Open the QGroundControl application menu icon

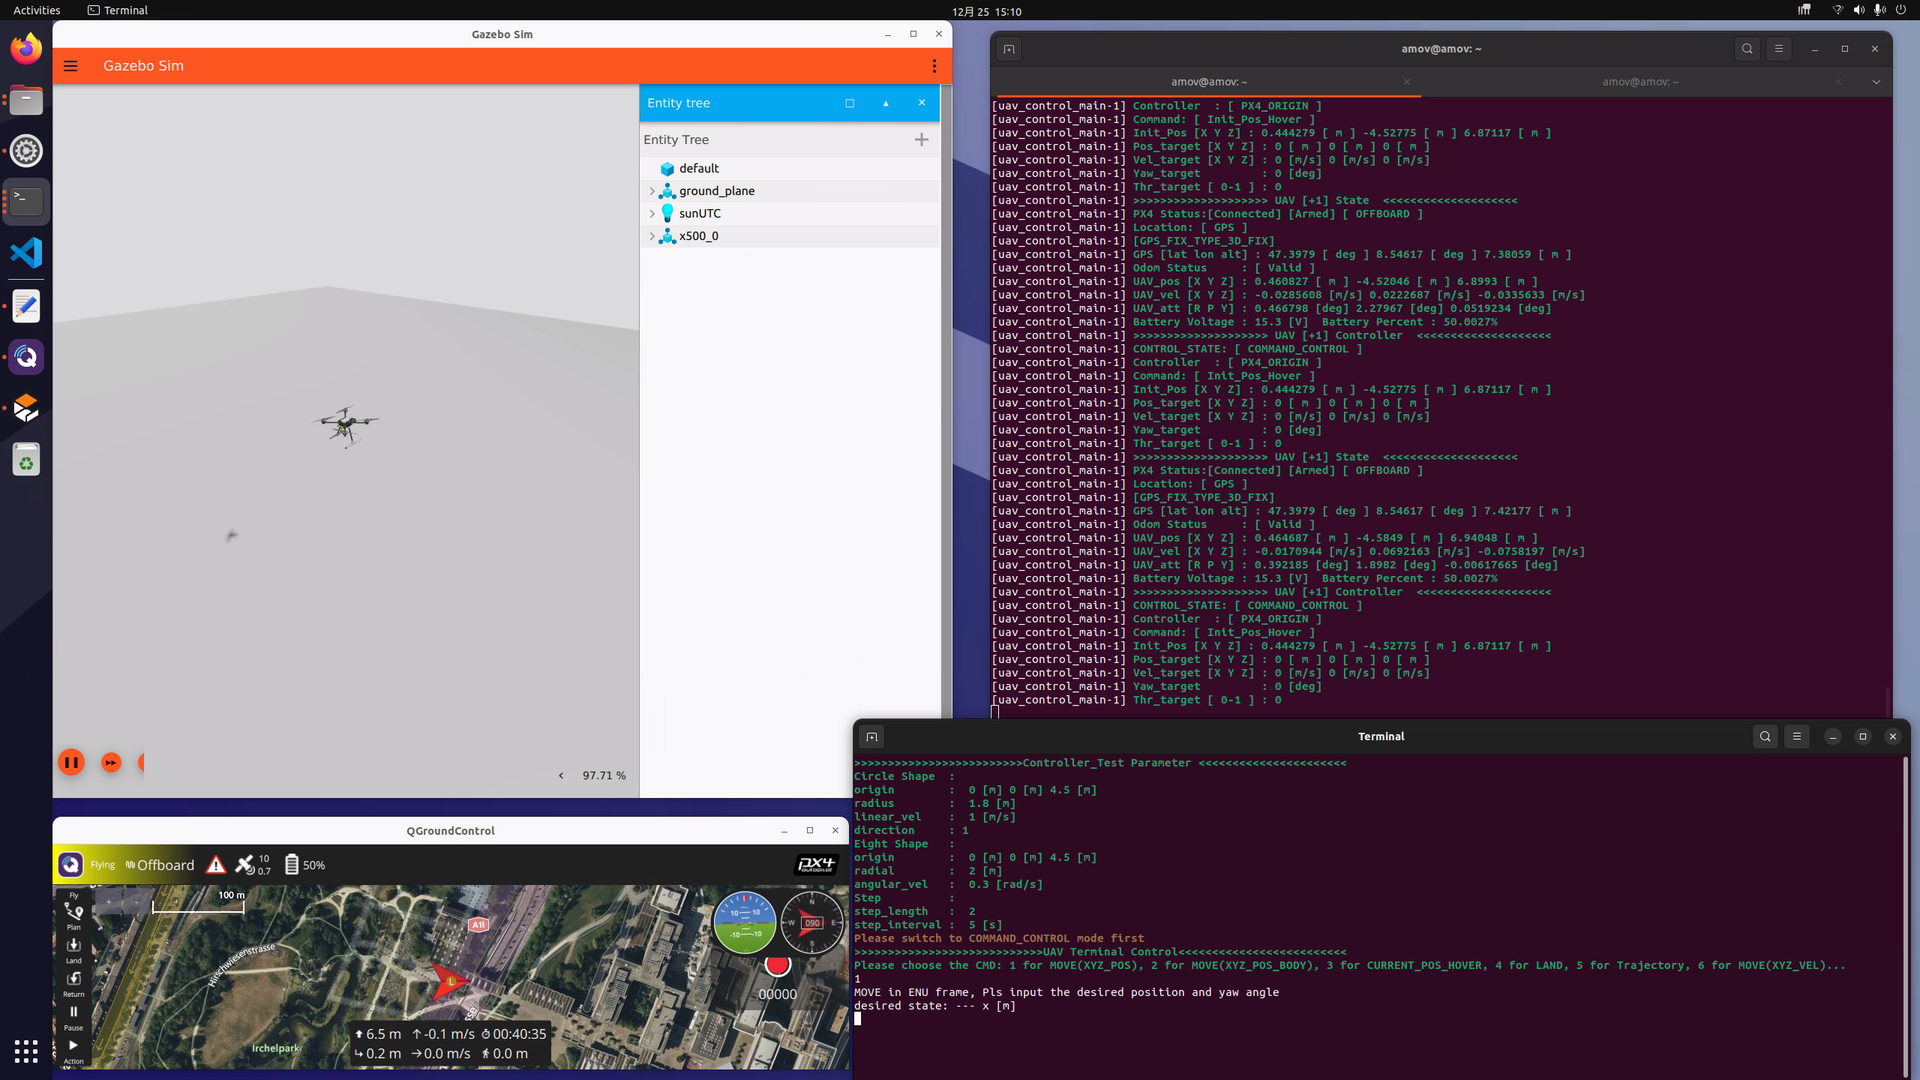pyautogui.click(x=70, y=865)
